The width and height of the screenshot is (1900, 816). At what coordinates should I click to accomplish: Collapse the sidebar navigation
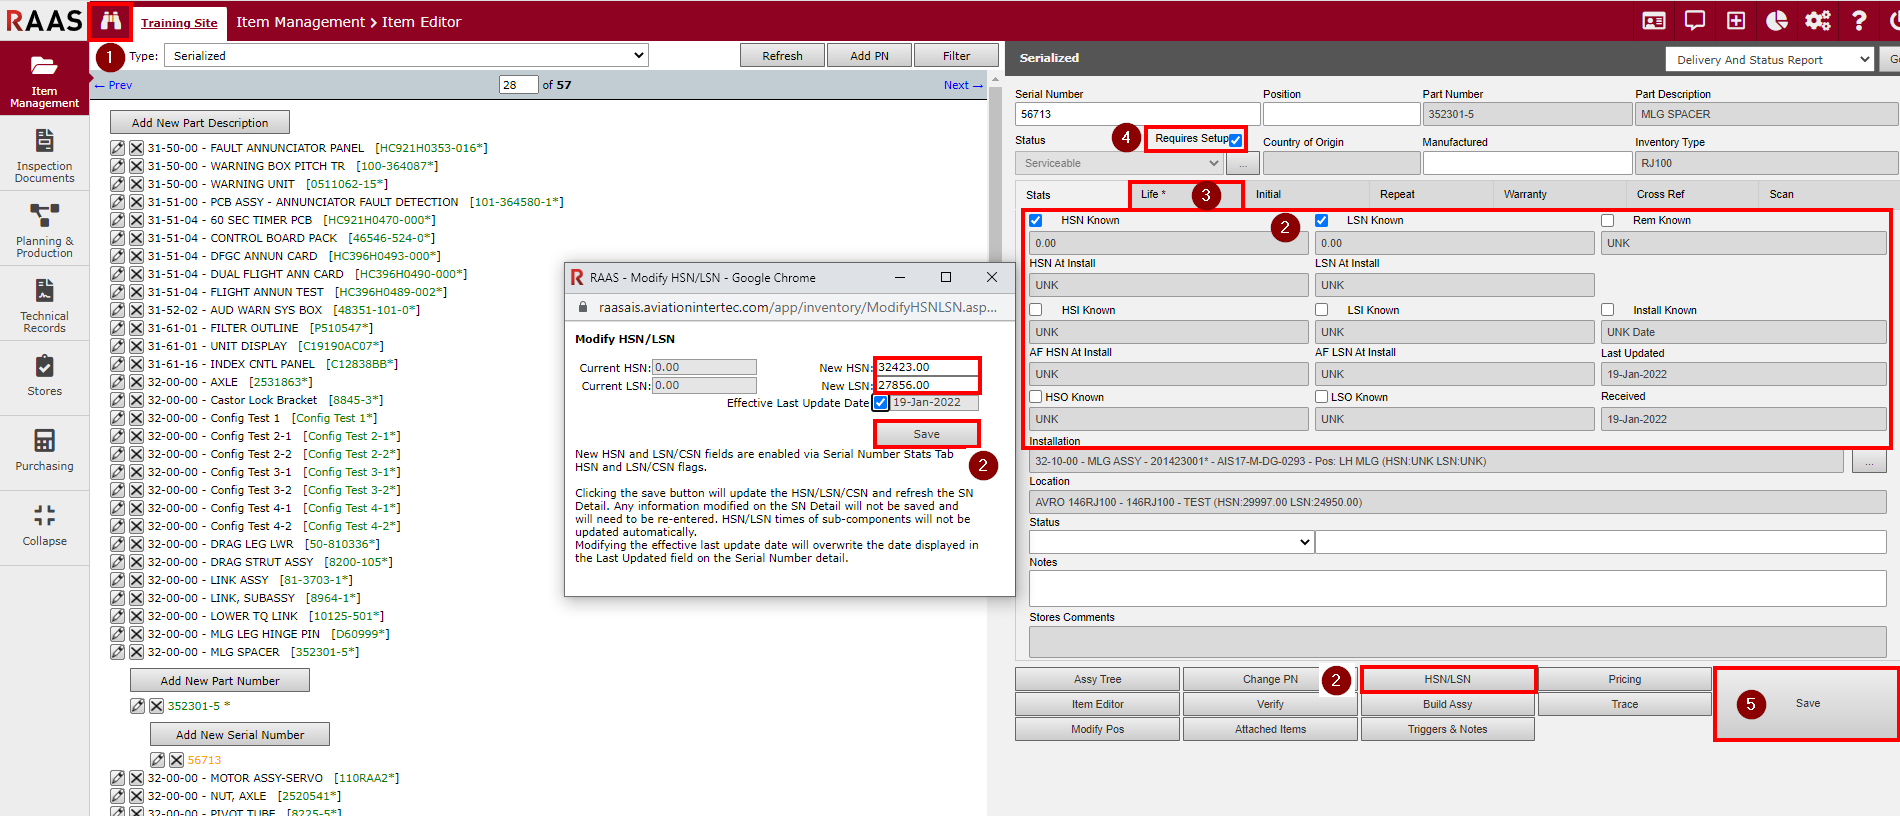coord(44,525)
